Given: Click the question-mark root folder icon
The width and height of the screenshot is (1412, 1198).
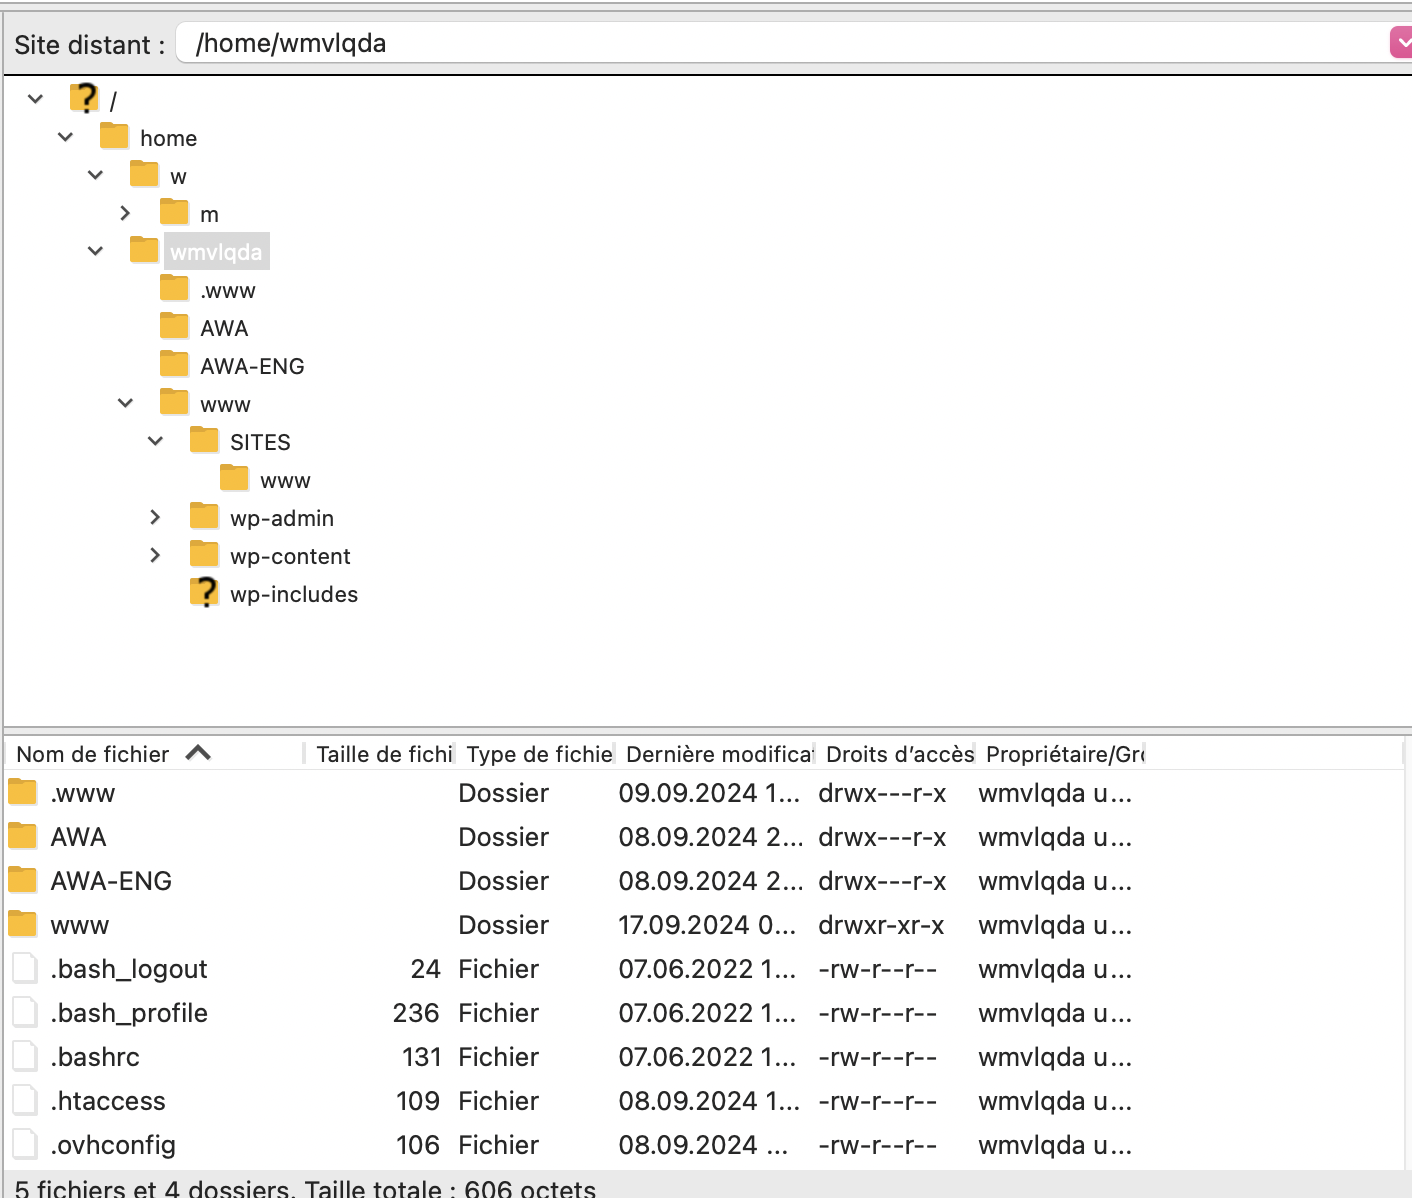Looking at the screenshot, I should click(84, 99).
